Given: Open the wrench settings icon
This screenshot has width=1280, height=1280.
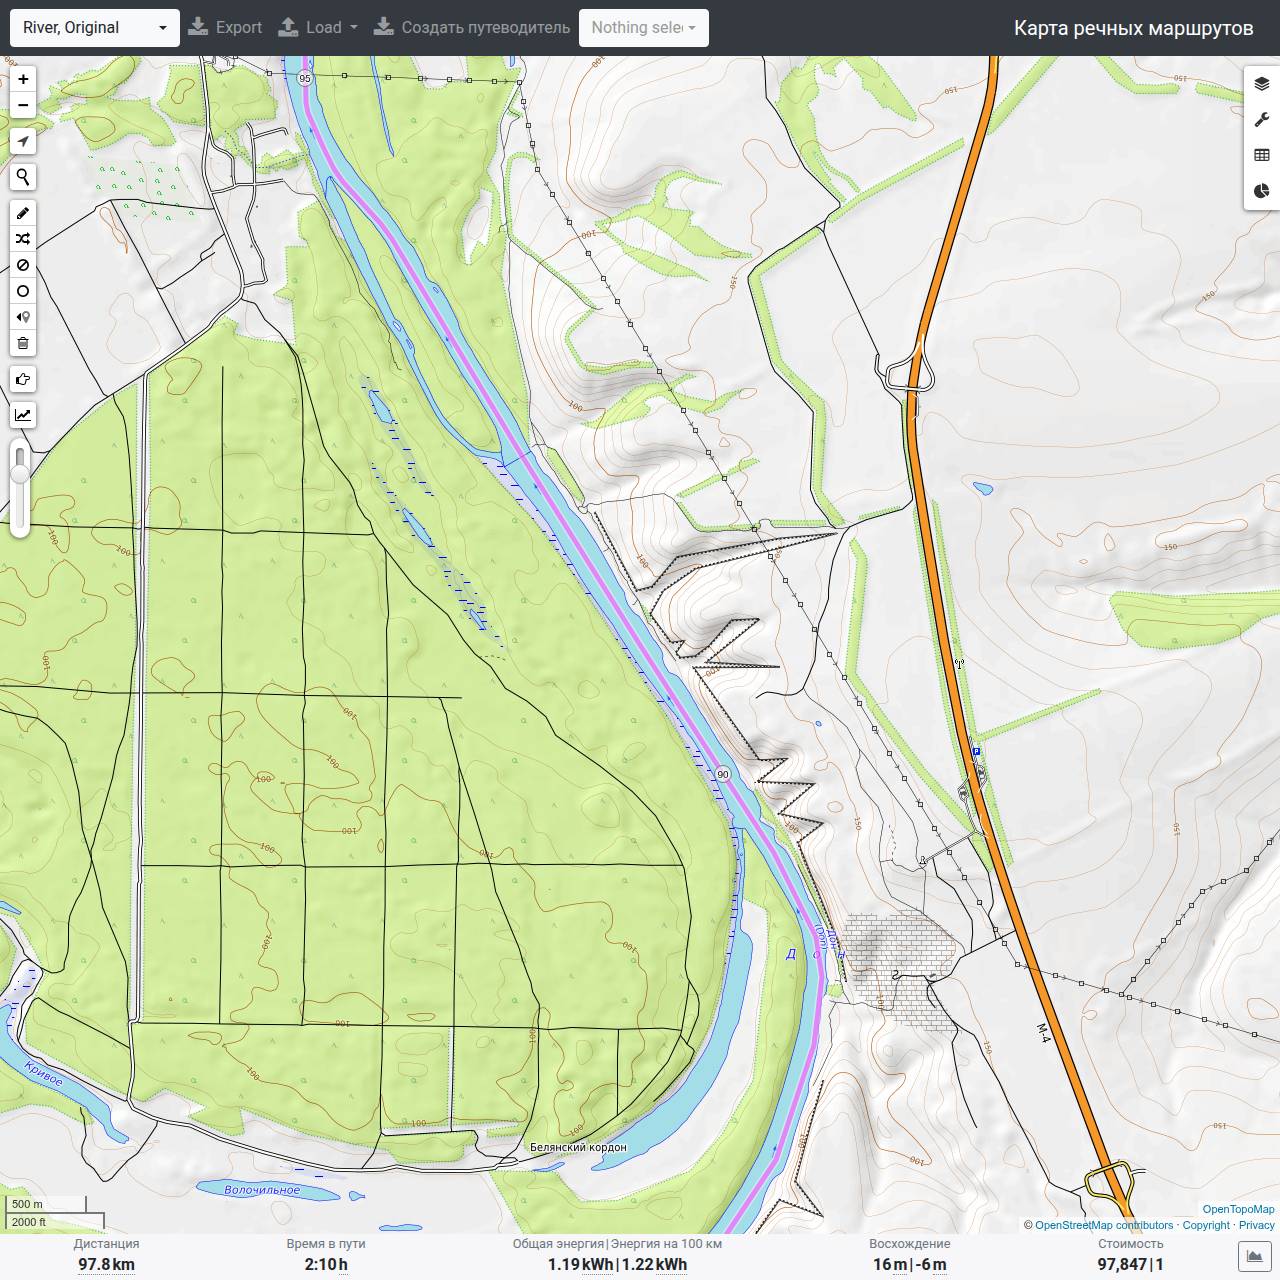Looking at the screenshot, I should point(1262,120).
